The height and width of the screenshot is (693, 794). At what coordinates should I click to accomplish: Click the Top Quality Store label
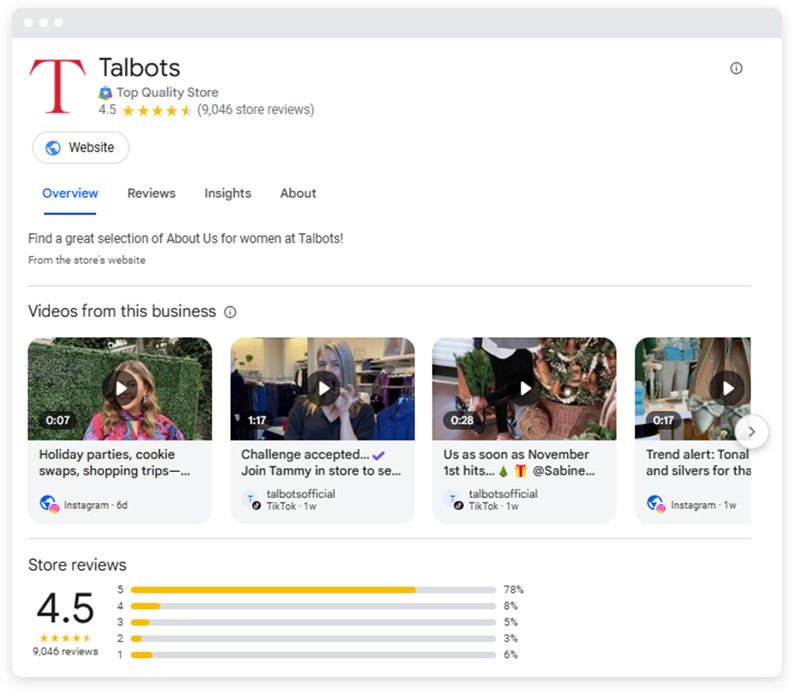(x=167, y=93)
